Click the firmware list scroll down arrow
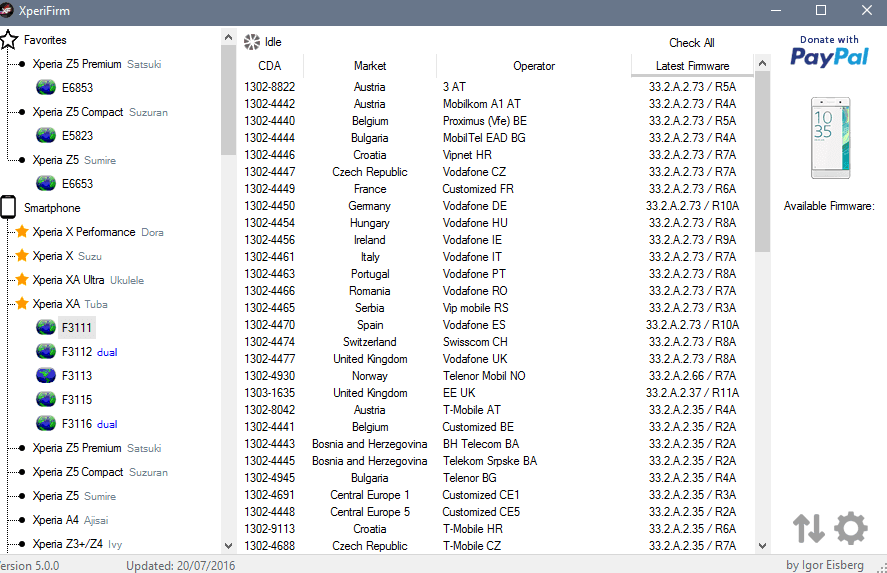The image size is (887, 573). tap(762, 546)
